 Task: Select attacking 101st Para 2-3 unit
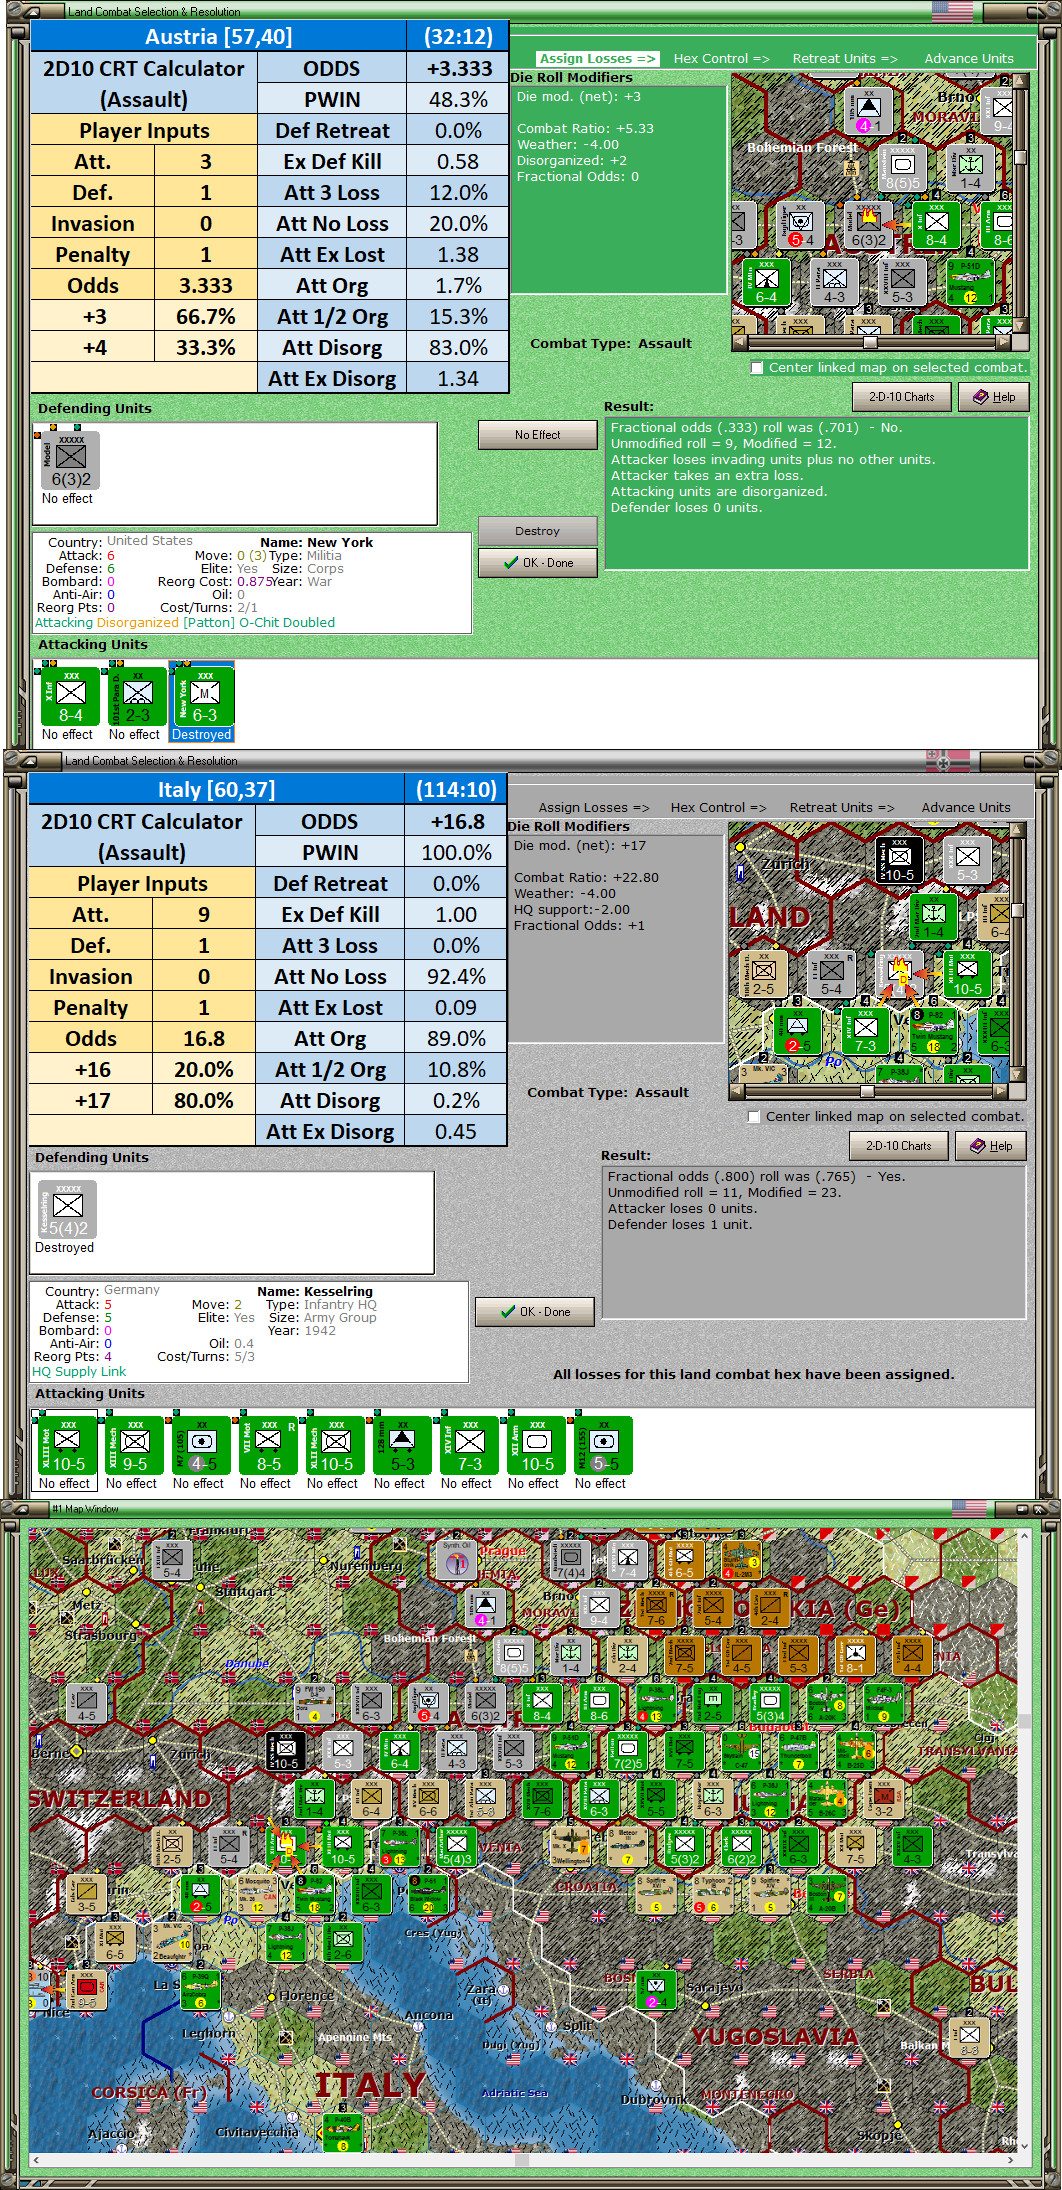[137, 696]
